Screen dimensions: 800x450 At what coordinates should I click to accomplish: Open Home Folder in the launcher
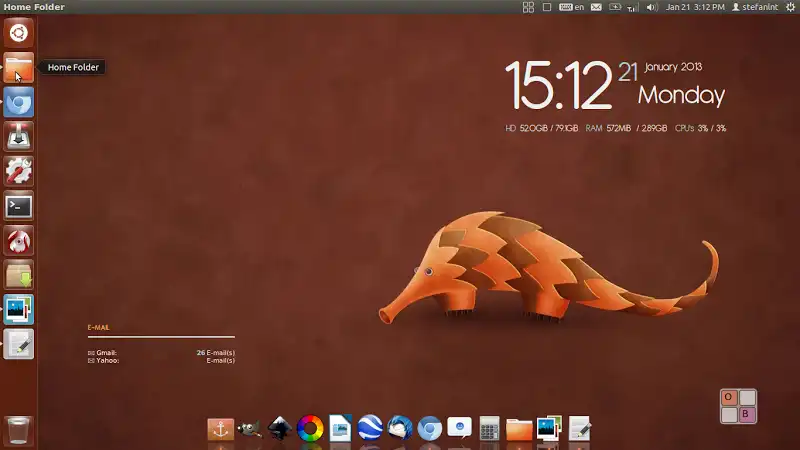click(x=18, y=67)
